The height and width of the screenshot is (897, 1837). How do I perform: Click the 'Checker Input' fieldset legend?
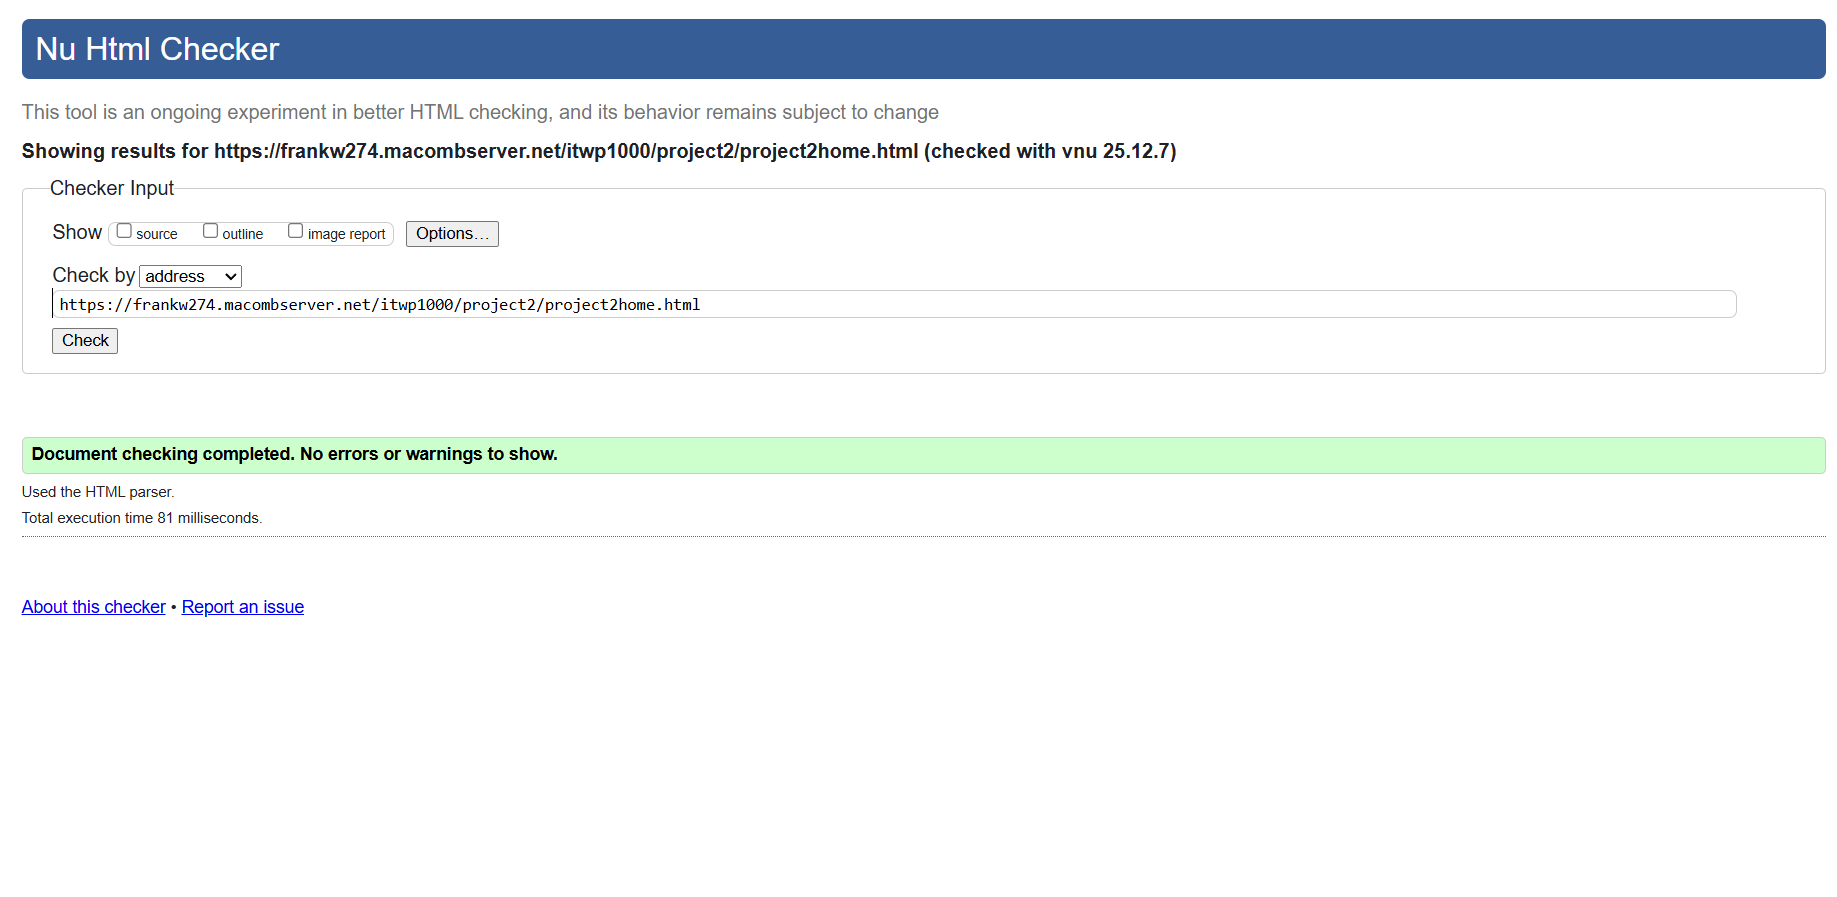point(112,188)
